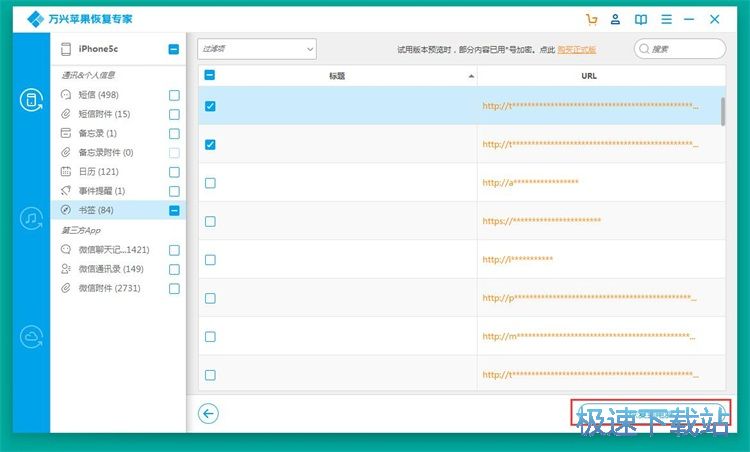This screenshot has width=750, height=452.
Task: Check the https://*** row checkbox
Action: [210, 221]
